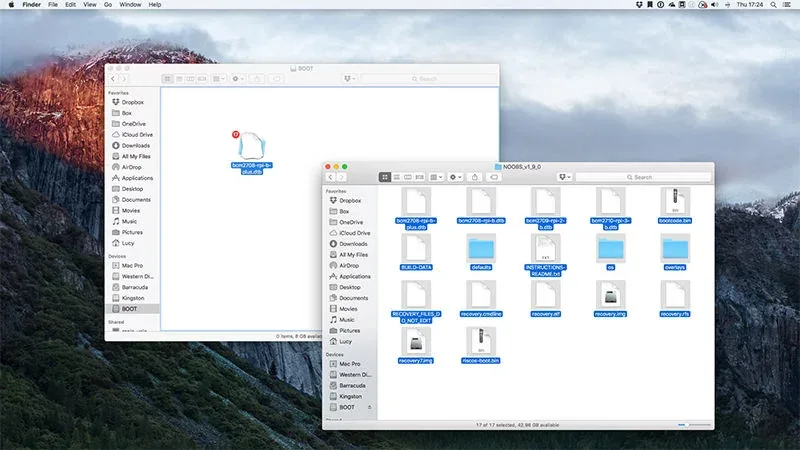Open arrange-by dropdown in BOOT window
The height and width of the screenshot is (450, 800).
tap(219, 79)
